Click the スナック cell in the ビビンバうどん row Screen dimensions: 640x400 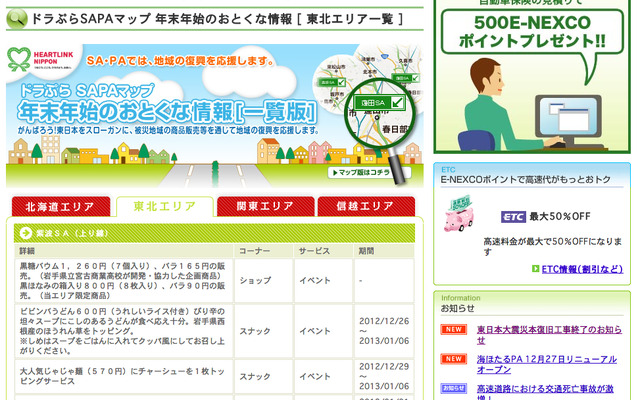point(264,331)
